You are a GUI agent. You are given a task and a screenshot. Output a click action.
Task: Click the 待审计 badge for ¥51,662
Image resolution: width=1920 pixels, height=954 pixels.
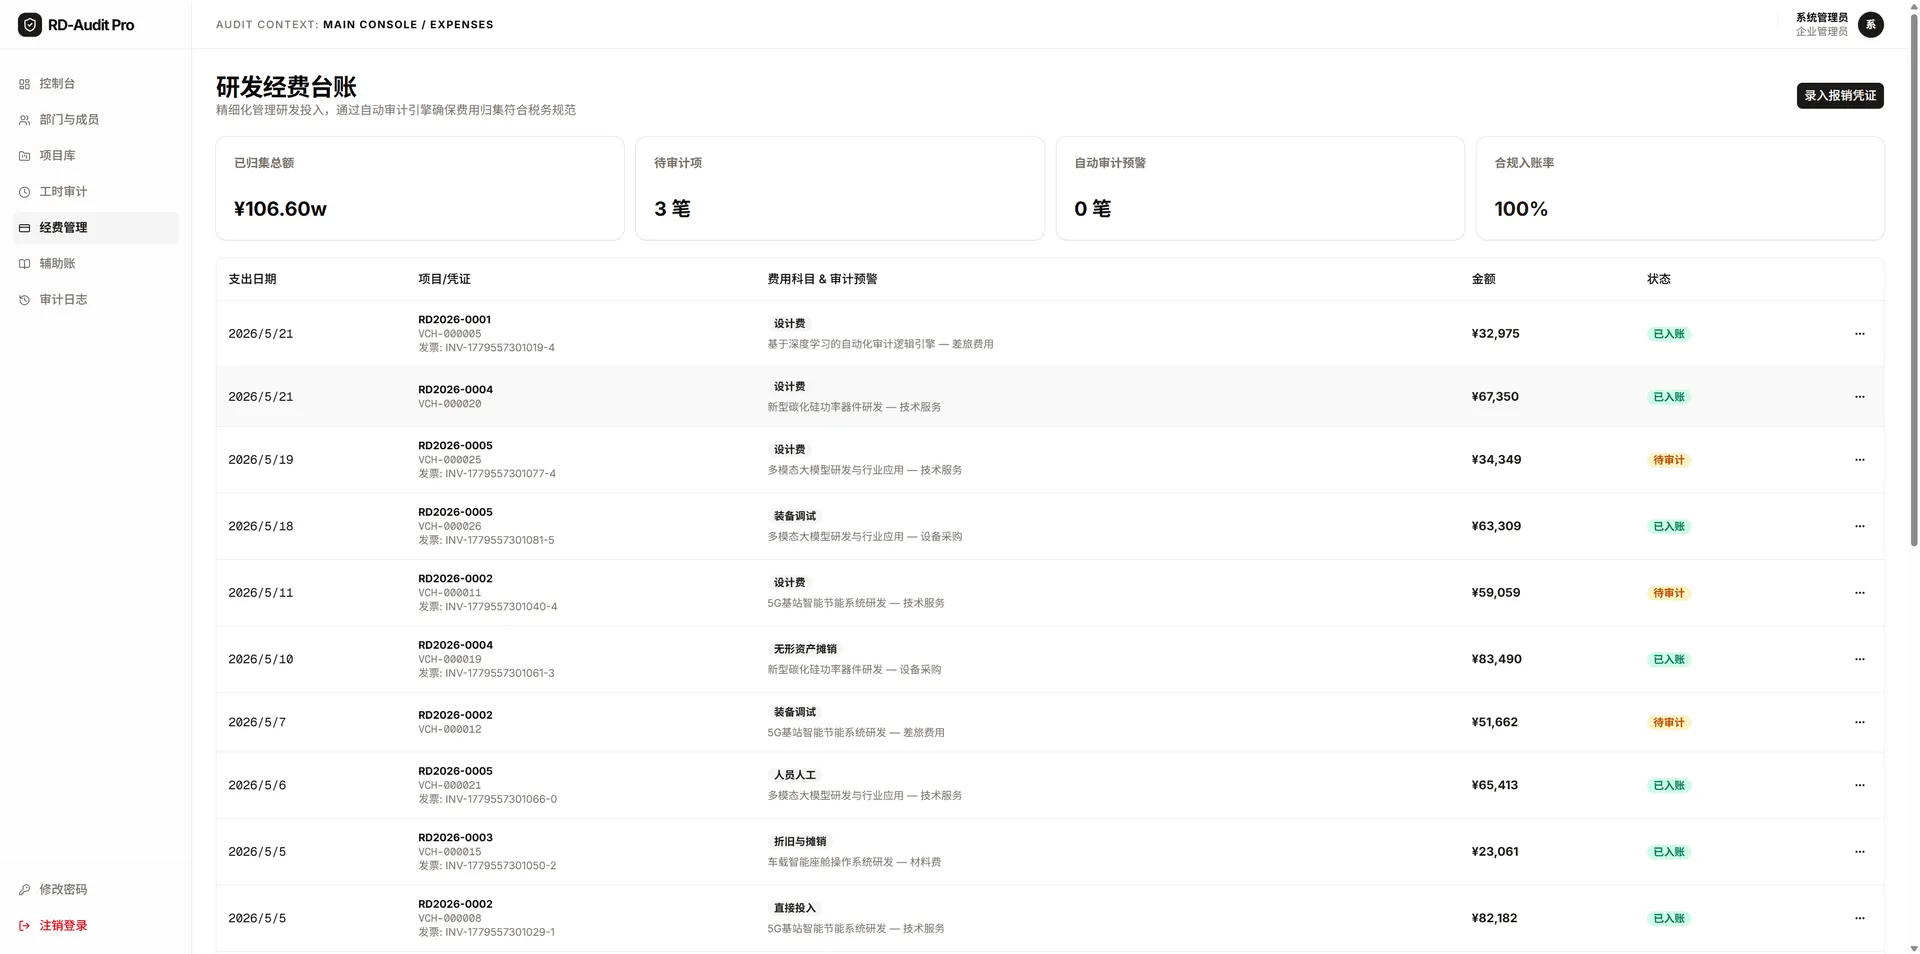tap(1668, 722)
